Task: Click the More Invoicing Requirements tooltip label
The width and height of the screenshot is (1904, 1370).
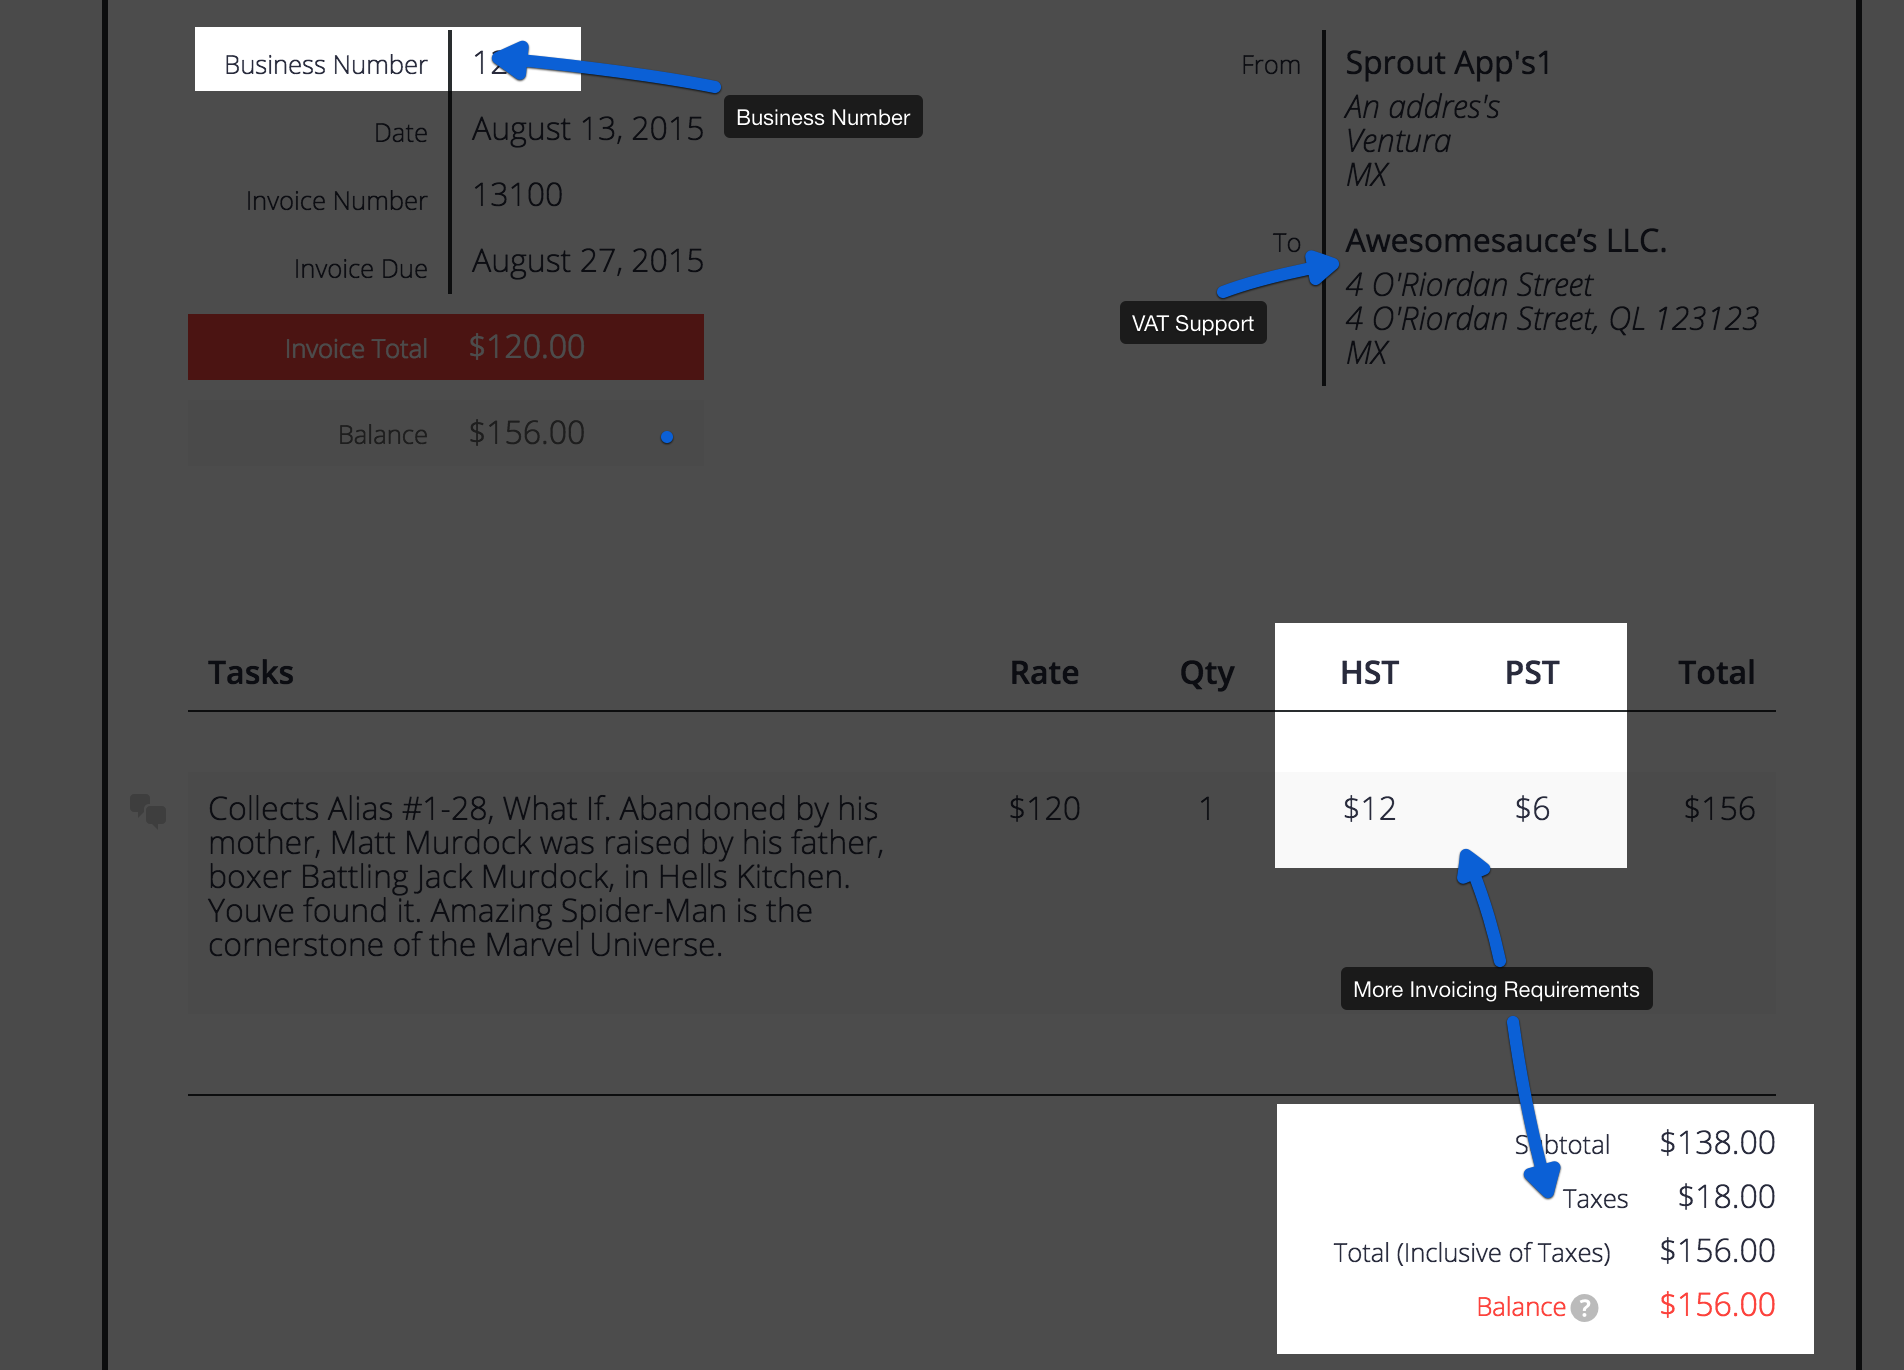Action: pos(1495,989)
